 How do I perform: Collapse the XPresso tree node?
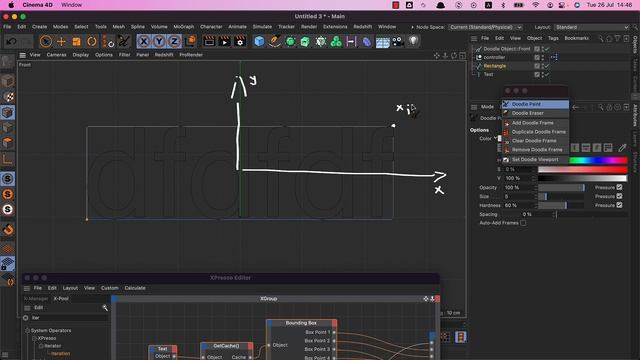click(34, 338)
